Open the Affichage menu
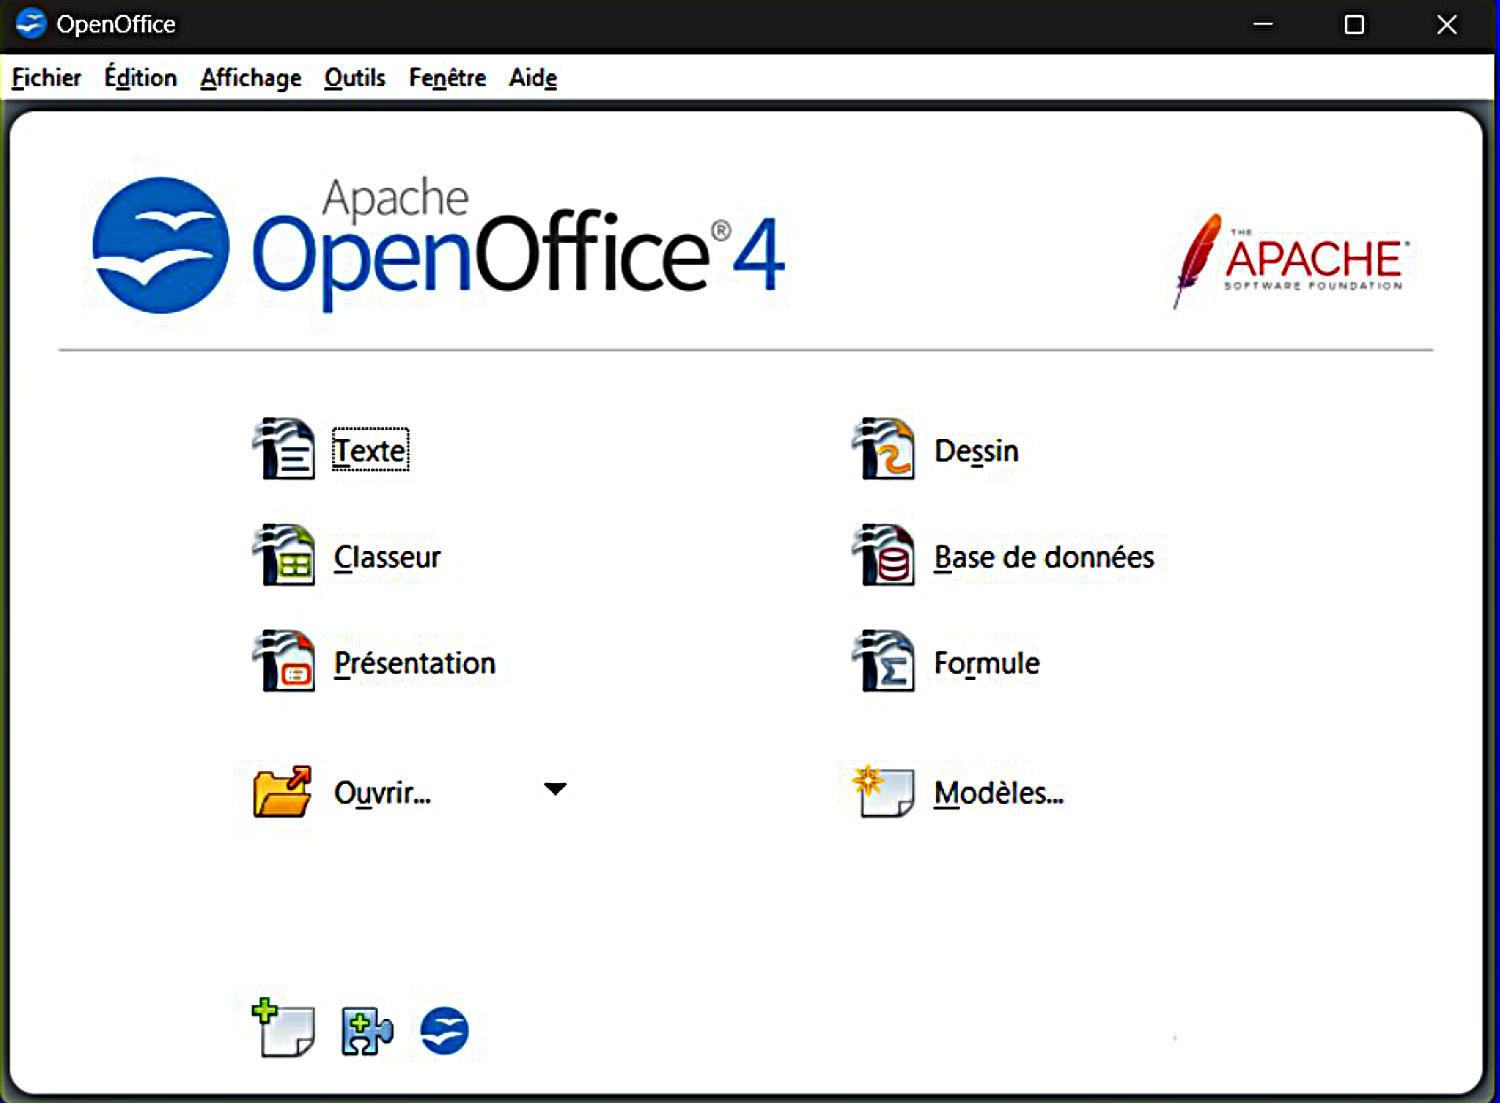The image size is (1500, 1104). tap(250, 78)
